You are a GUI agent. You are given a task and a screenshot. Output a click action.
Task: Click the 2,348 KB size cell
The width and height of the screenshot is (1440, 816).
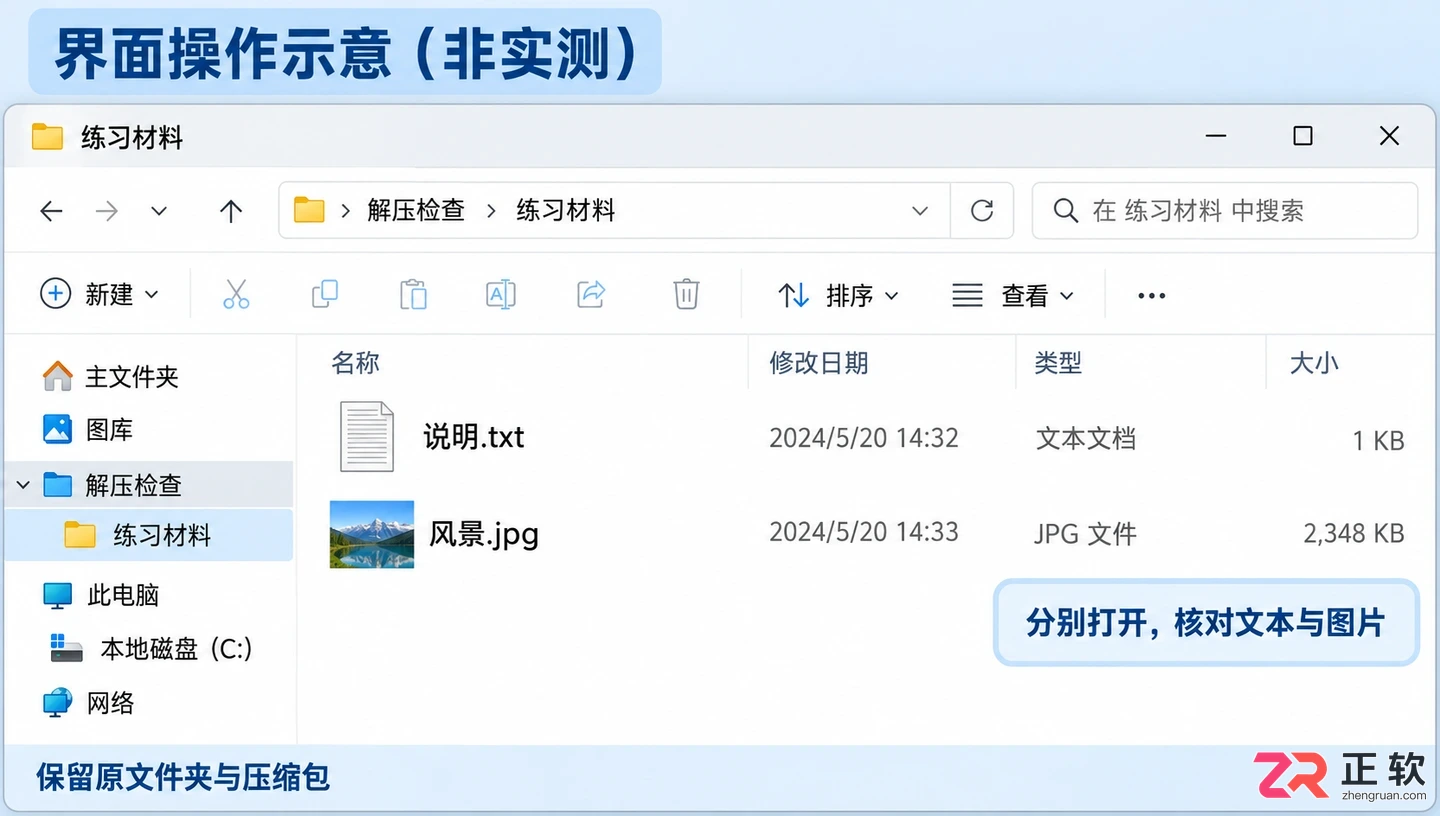point(1354,534)
